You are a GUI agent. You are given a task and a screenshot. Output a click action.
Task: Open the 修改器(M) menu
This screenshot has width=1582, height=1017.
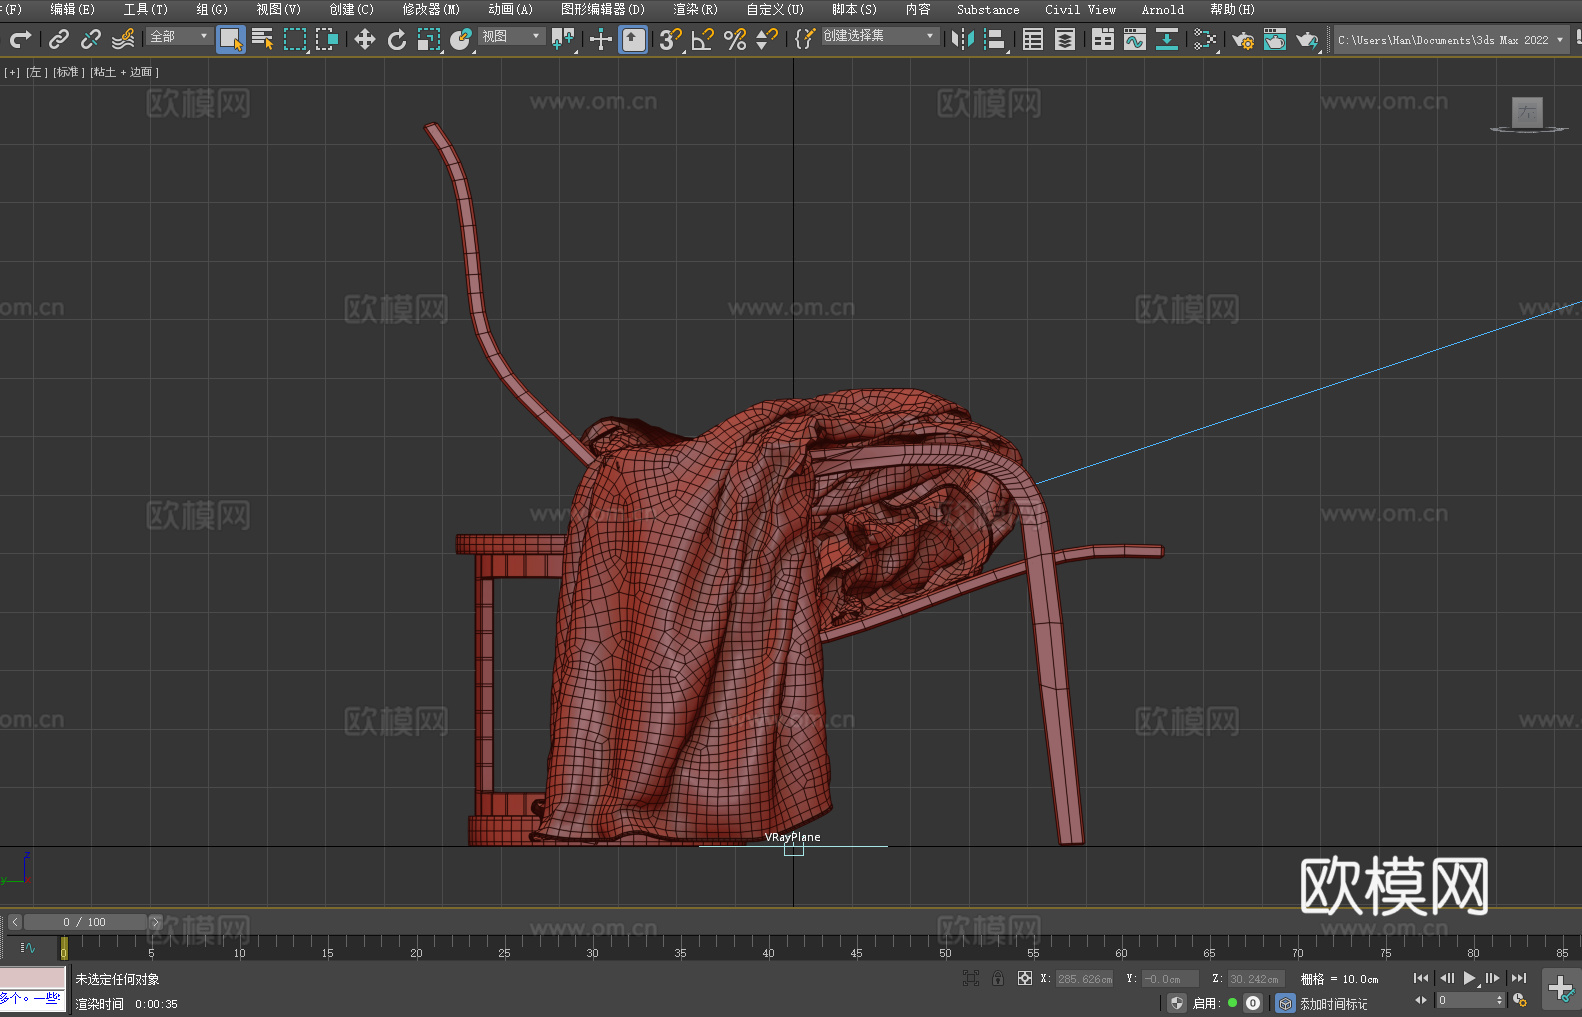[x=431, y=9]
